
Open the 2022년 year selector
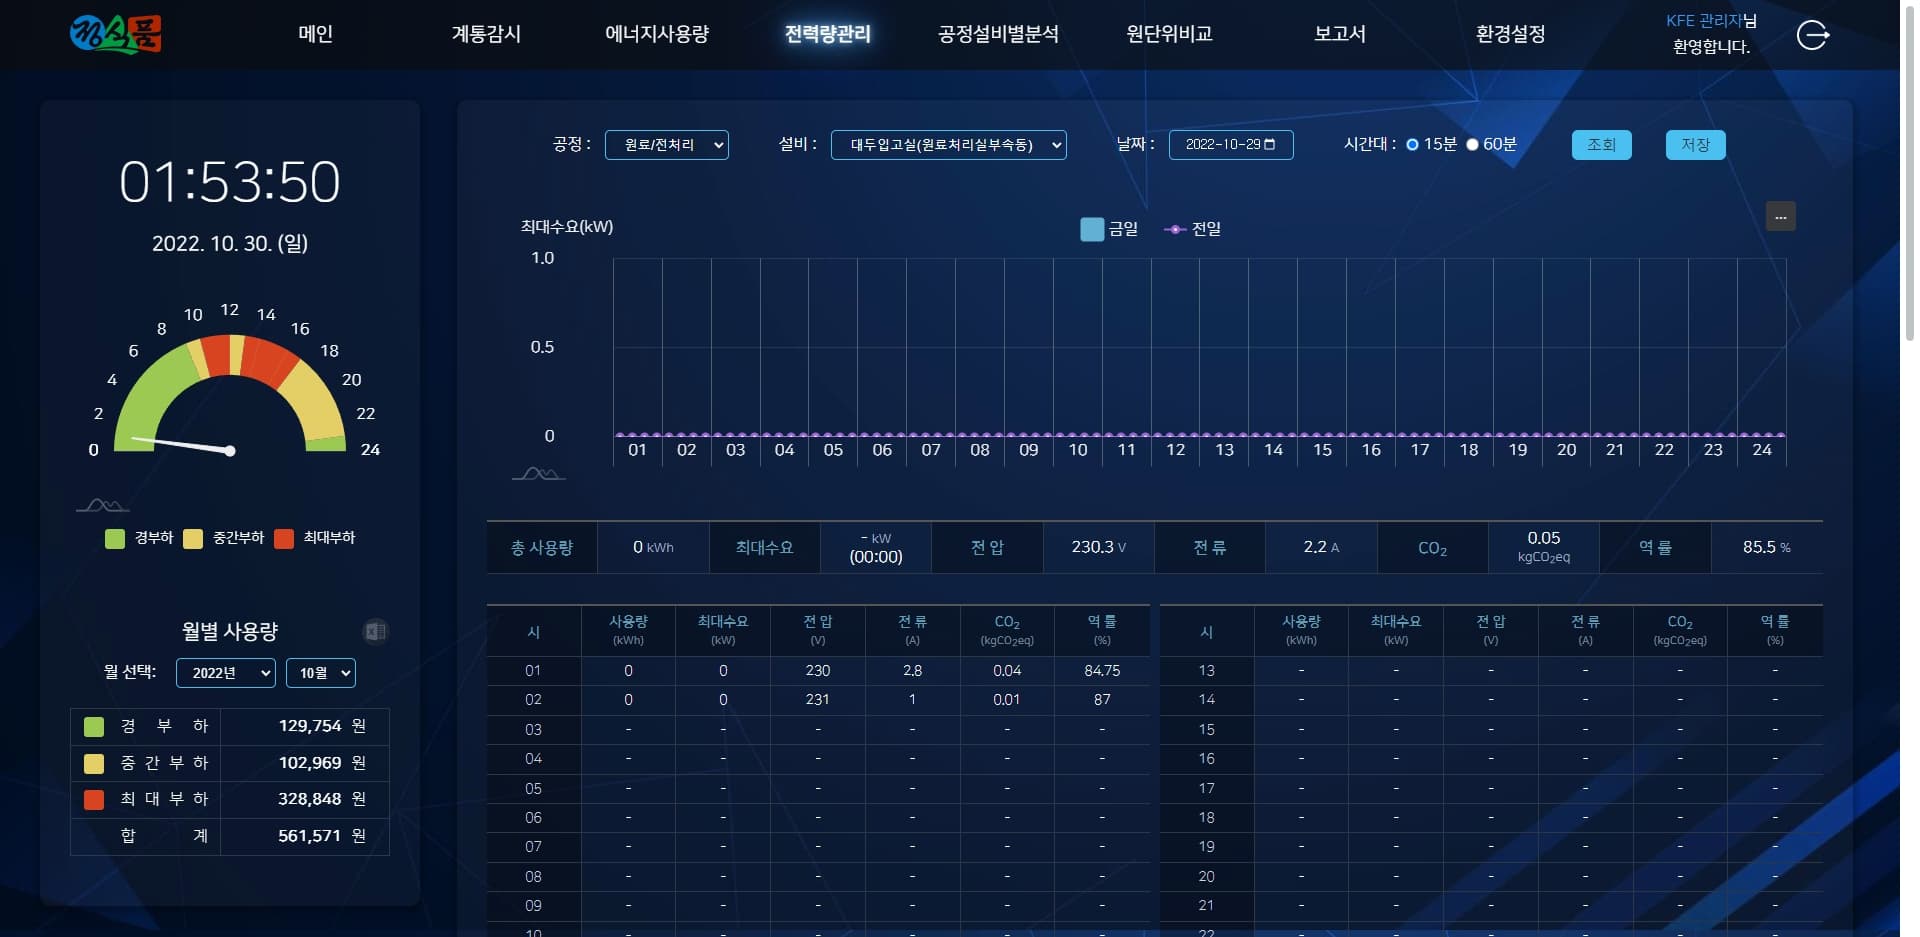click(x=225, y=672)
